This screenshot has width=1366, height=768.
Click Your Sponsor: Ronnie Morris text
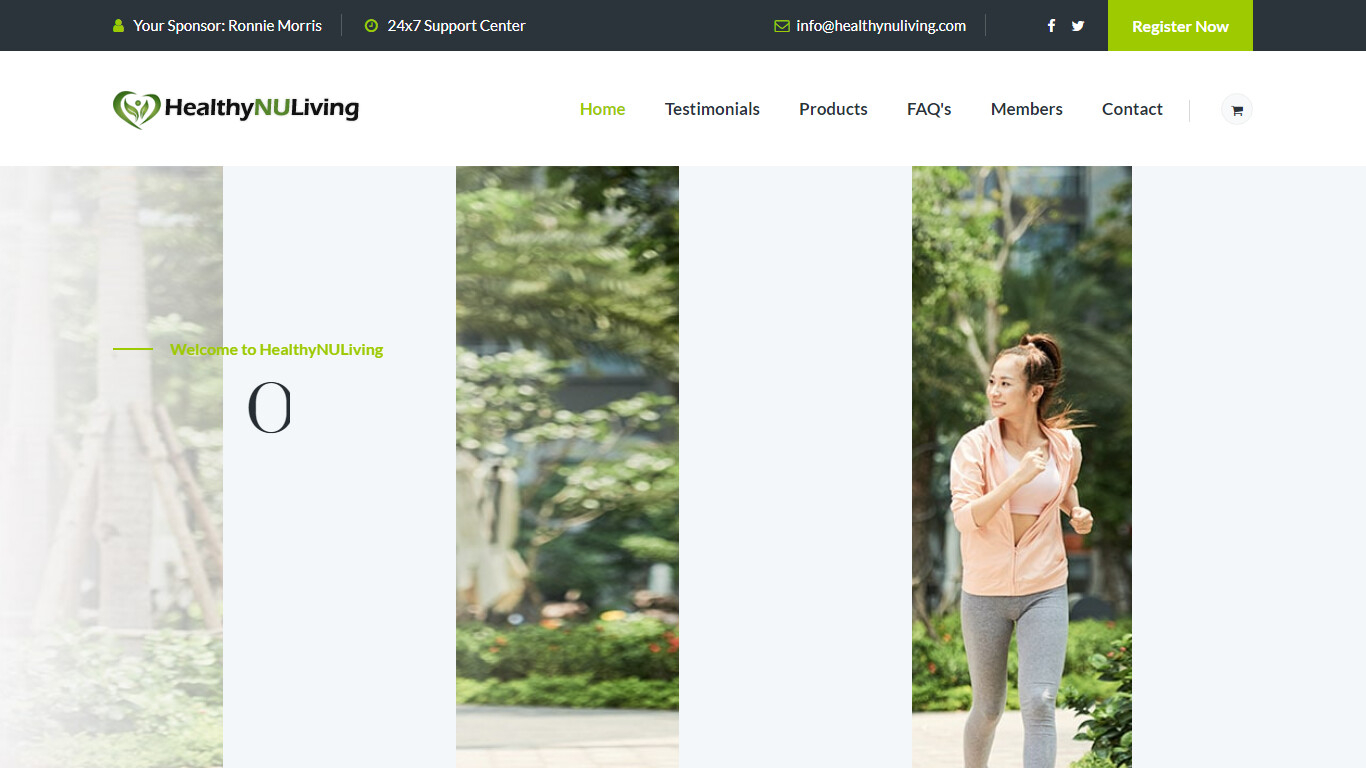coord(228,26)
